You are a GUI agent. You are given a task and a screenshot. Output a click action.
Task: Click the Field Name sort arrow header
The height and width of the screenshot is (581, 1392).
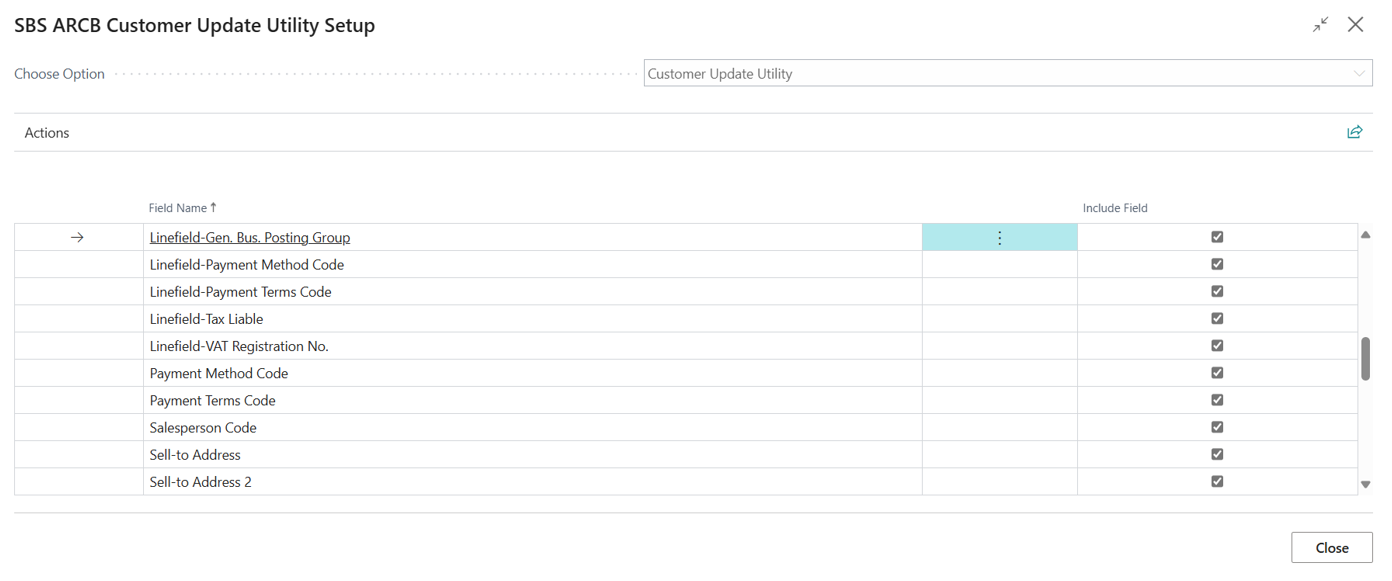(x=182, y=208)
